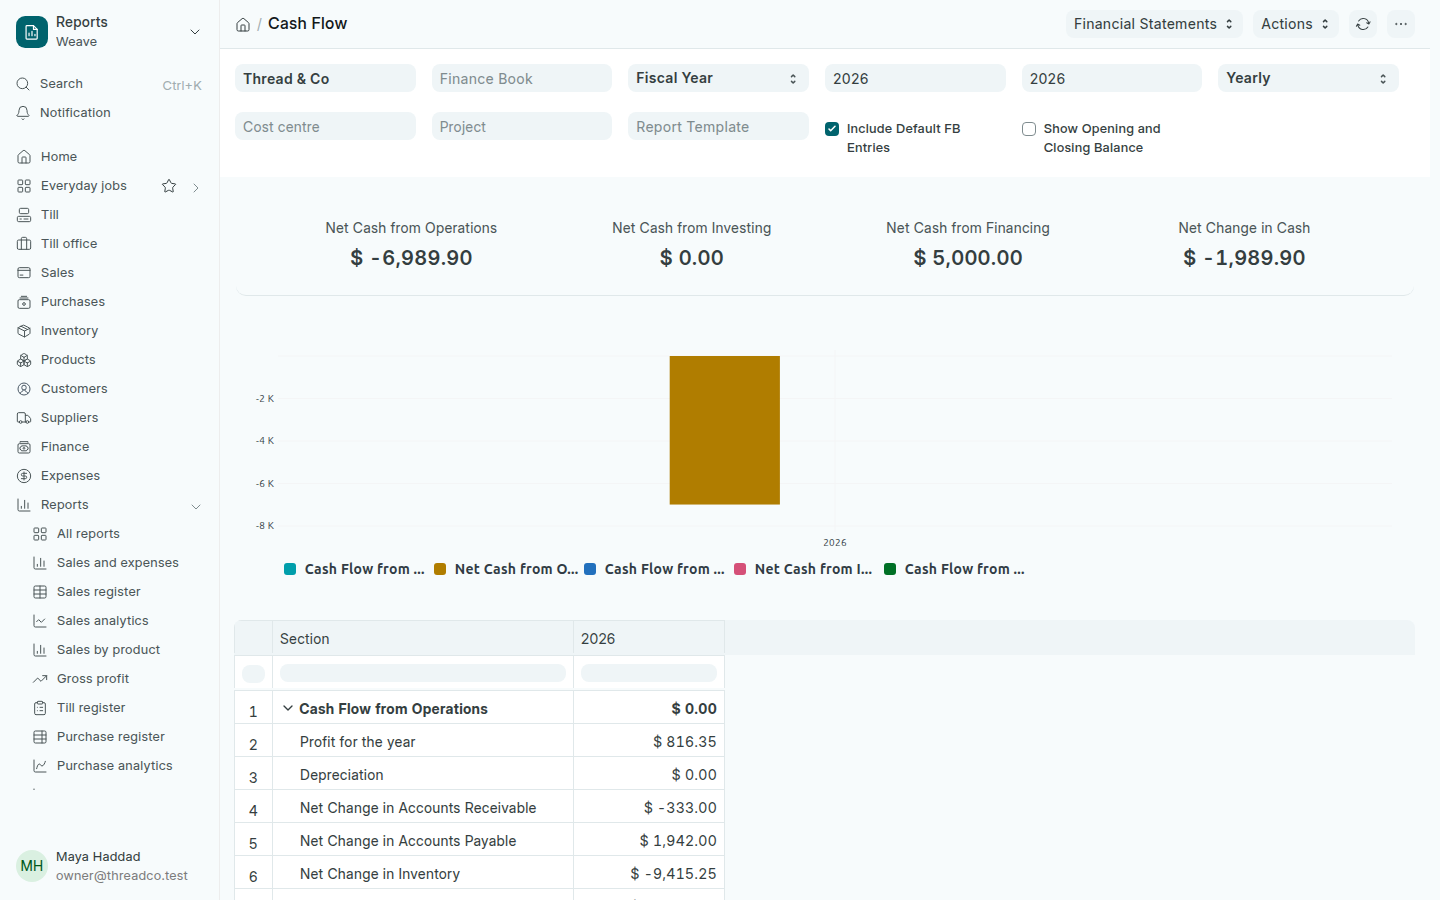Open Expenses module in sidebar
Screen dimensions: 1440x900
[109, 476]
